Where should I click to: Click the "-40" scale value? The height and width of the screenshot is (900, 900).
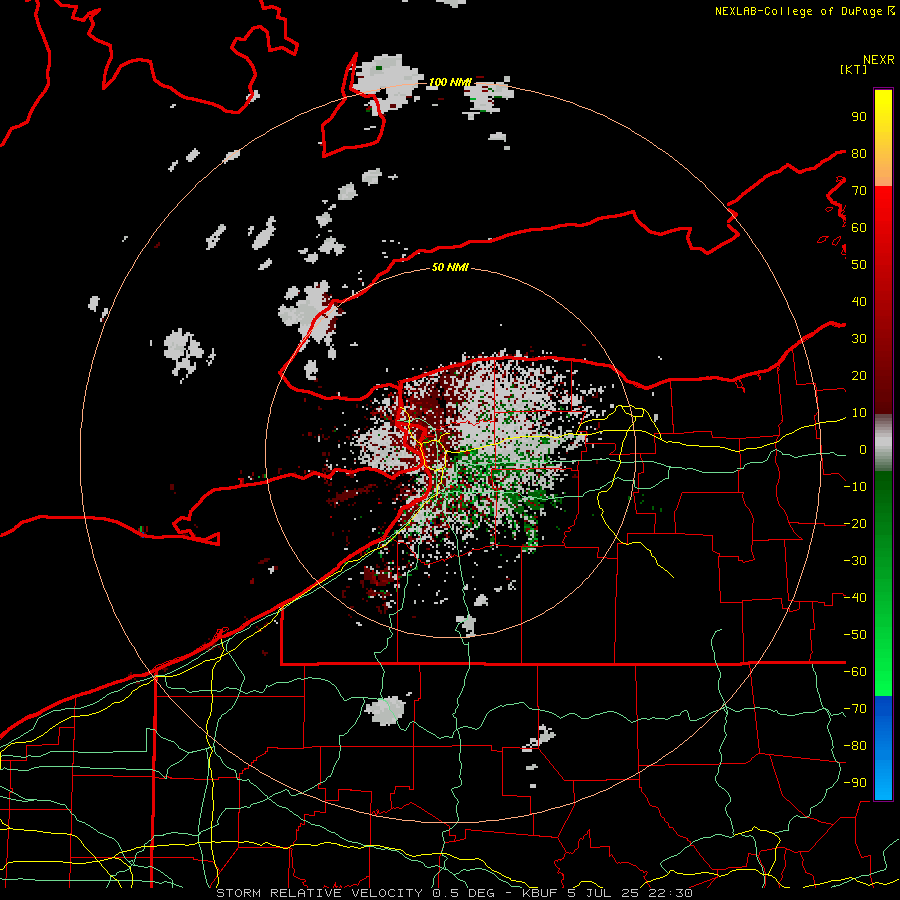tap(855, 598)
